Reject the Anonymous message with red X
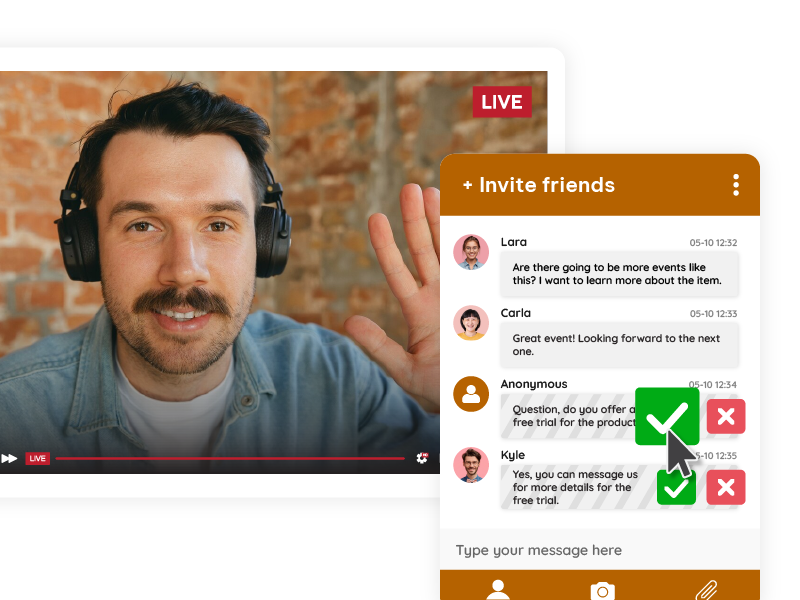The image size is (800, 600). click(726, 416)
